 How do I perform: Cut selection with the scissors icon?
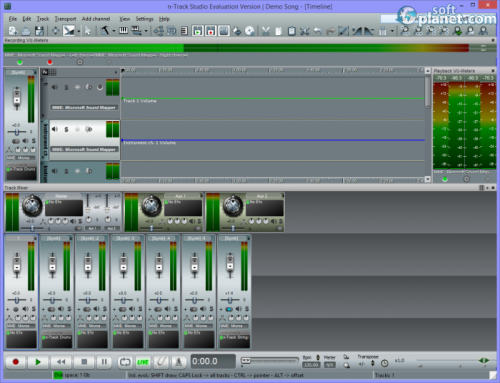pyautogui.click(x=266, y=31)
